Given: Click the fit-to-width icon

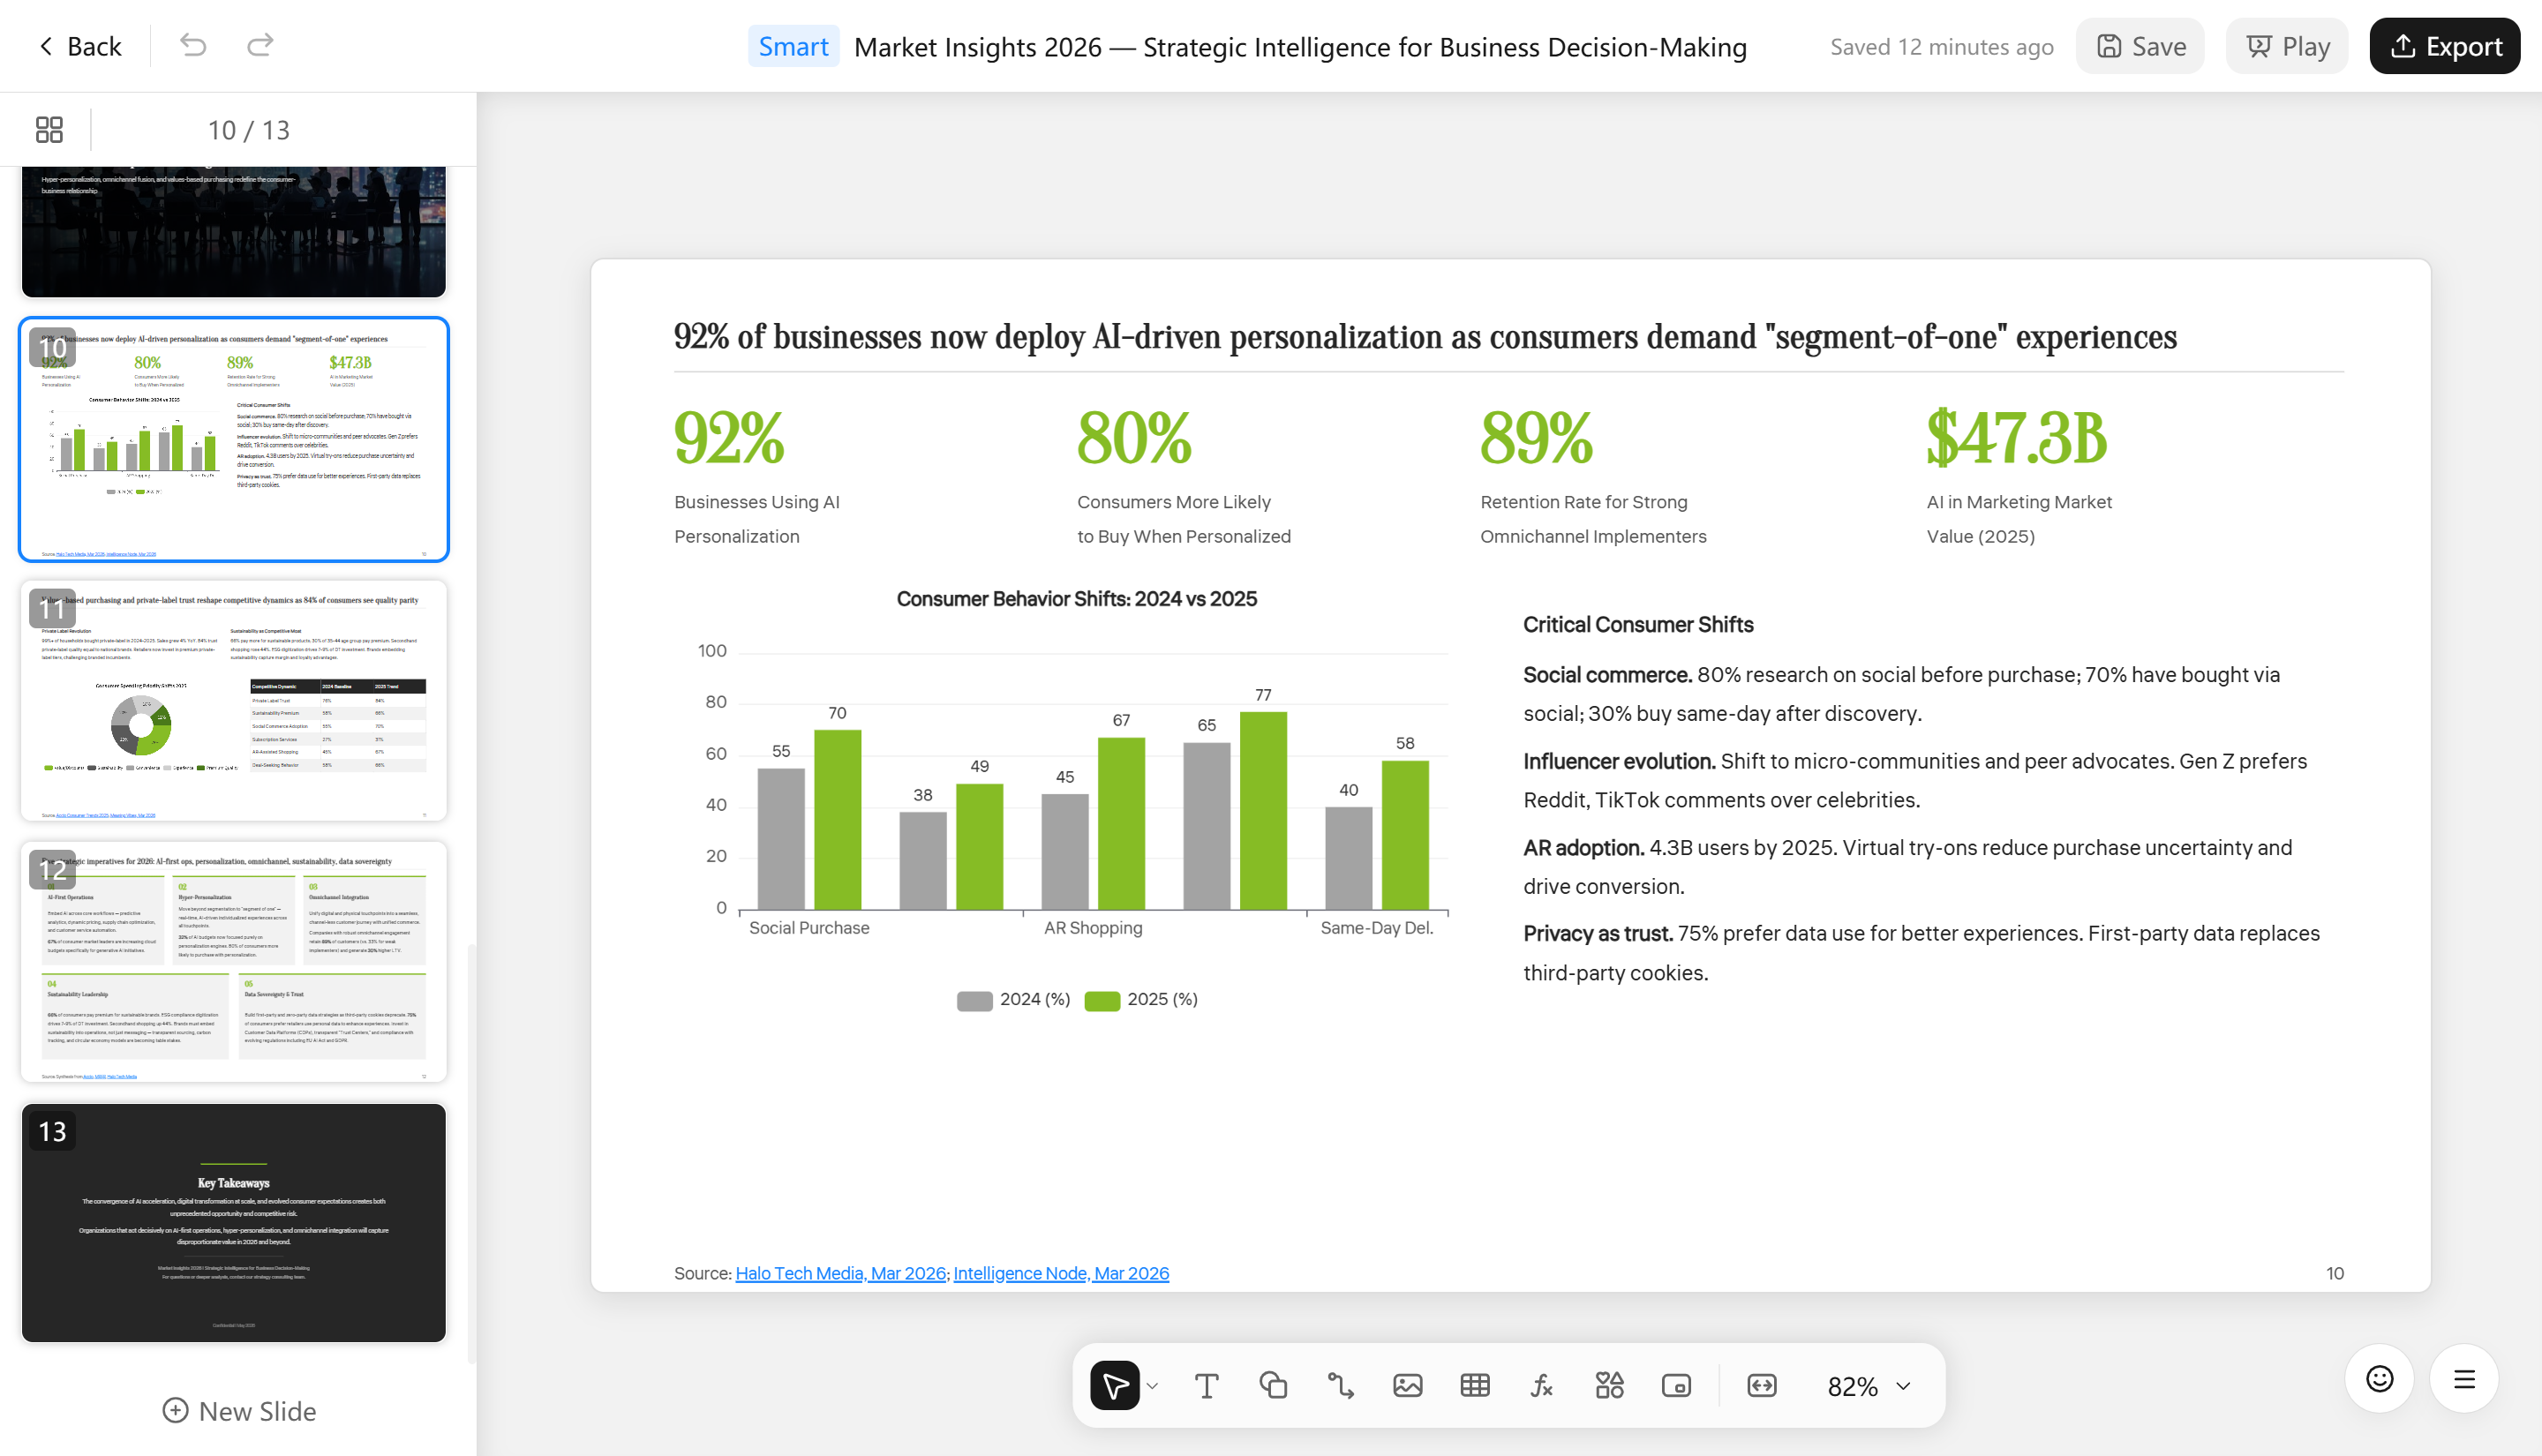Looking at the screenshot, I should tap(1761, 1385).
